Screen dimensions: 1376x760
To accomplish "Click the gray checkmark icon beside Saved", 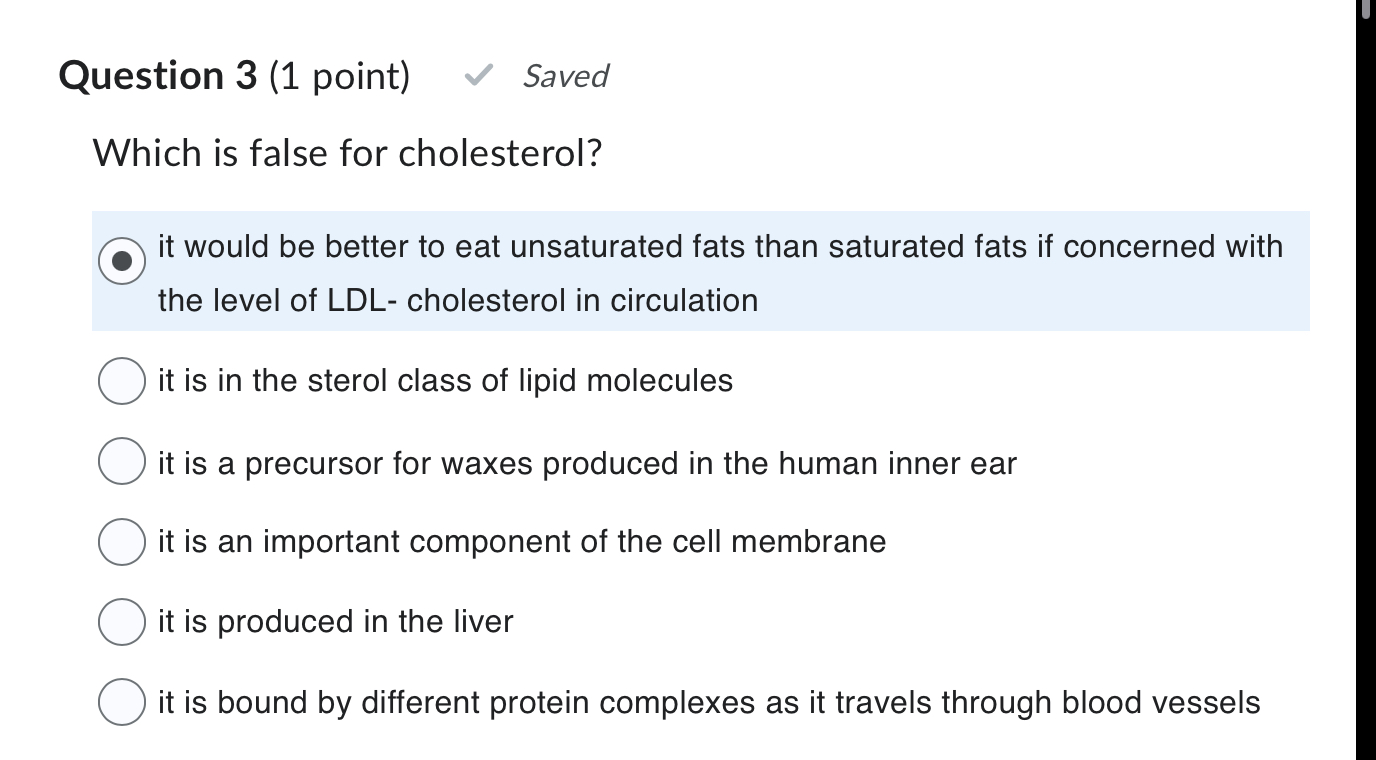I will coord(480,76).
